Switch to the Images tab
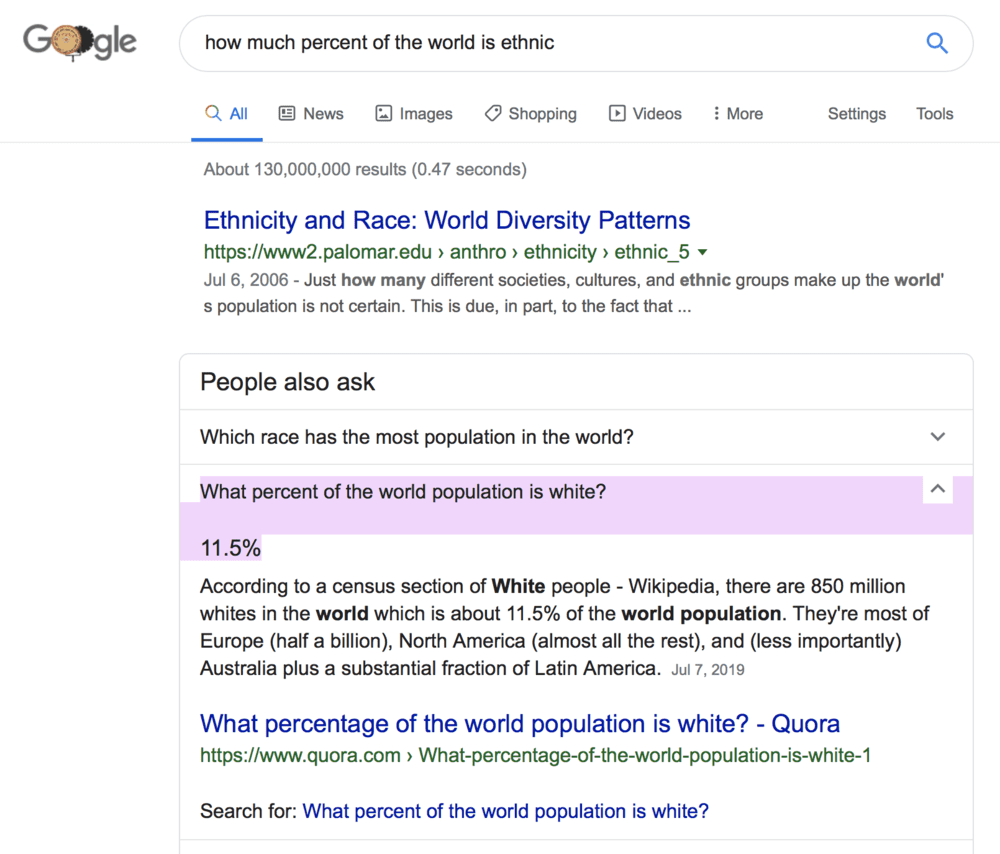The height and width of the screenshot is (854, 1000). [x=414, y=114]
